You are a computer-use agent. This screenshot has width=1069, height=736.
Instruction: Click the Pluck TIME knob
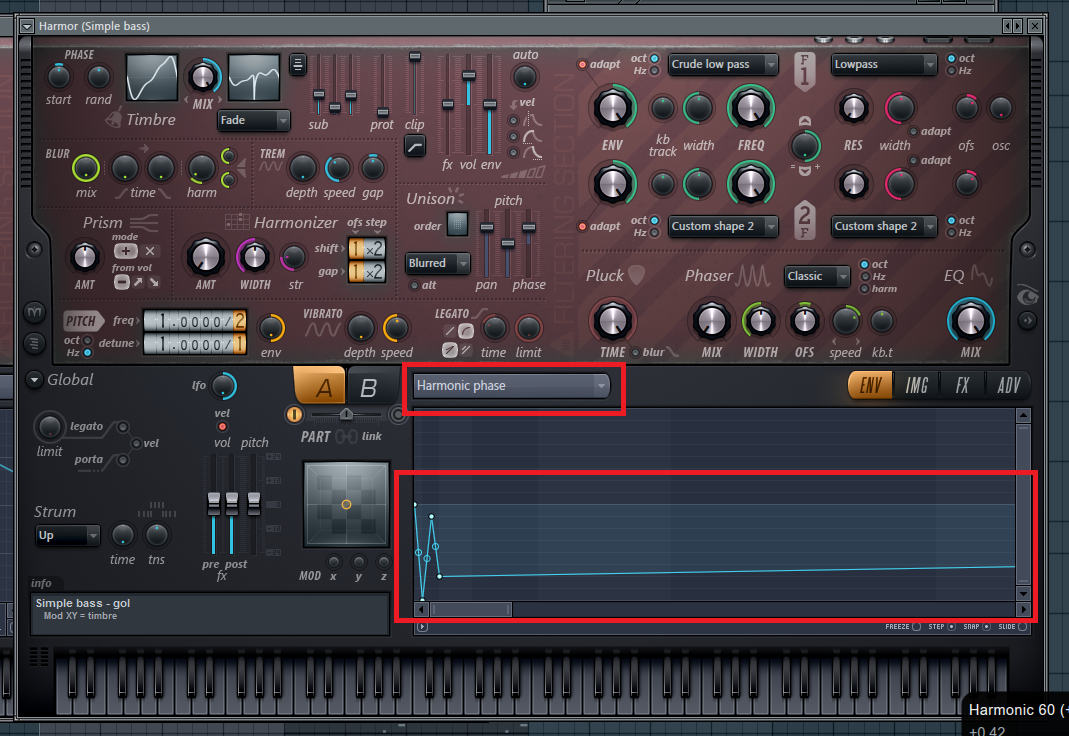[x=612, y=320]
